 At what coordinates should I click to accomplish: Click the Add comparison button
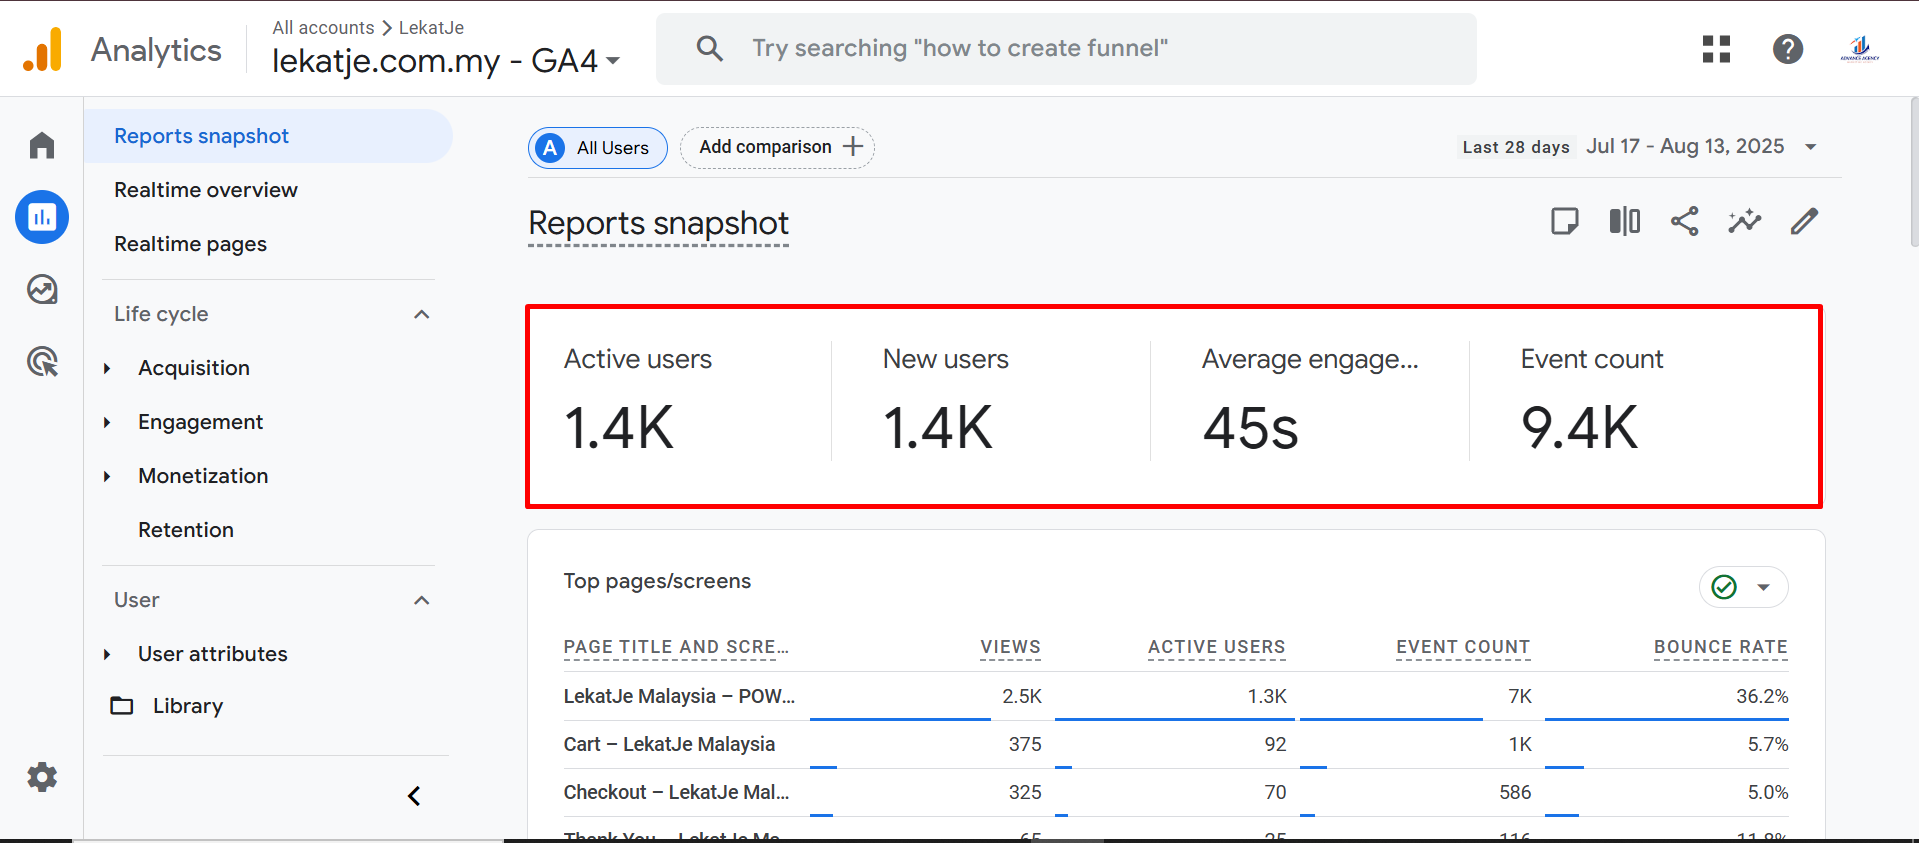click(x=777, y=147)
